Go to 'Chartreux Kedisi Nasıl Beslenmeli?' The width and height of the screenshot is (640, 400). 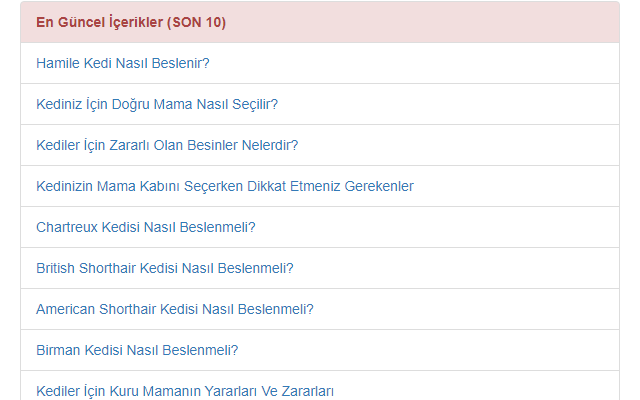146,227
